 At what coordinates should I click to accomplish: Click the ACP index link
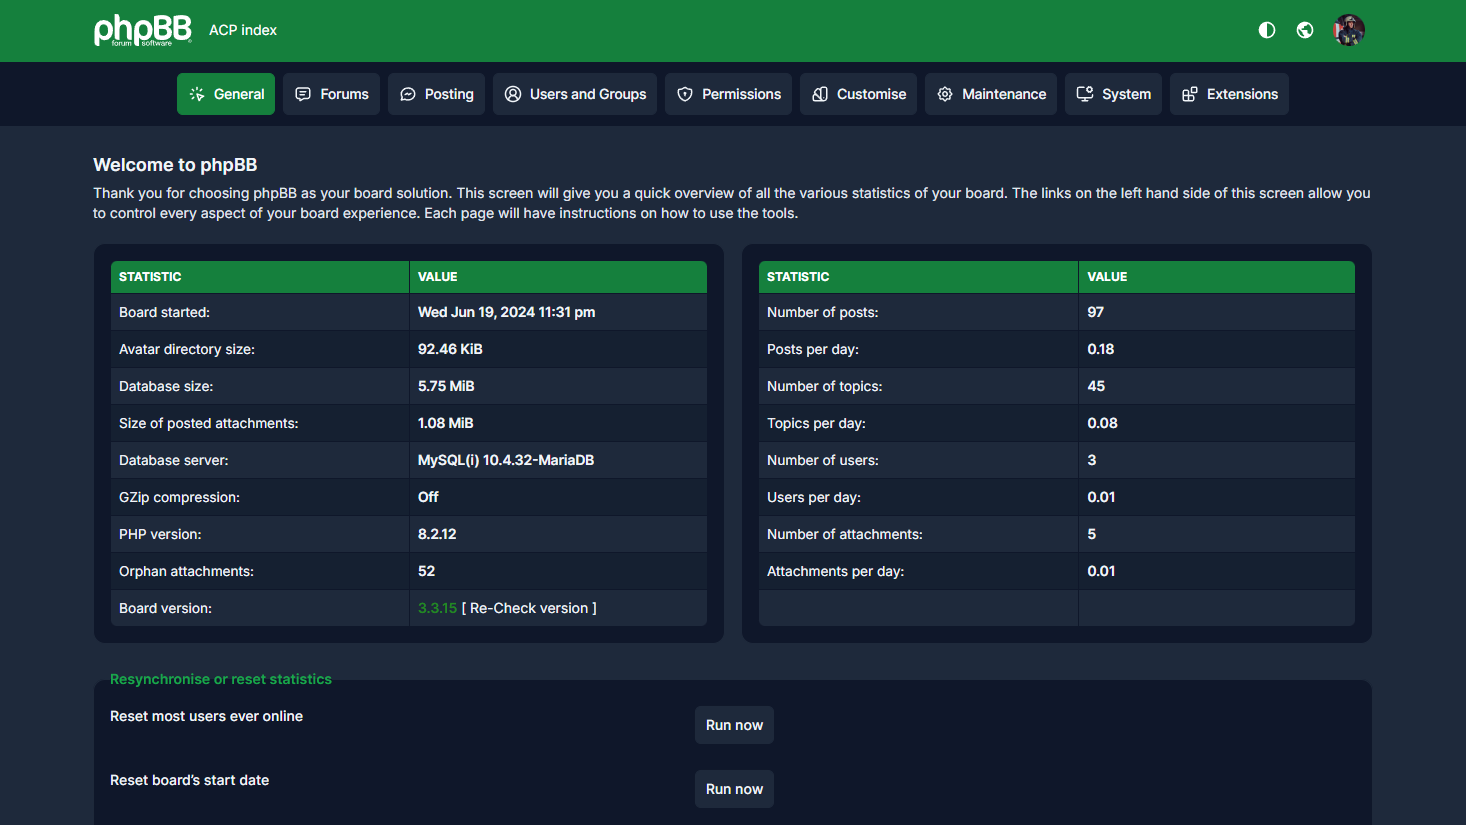tap(243, 30)
